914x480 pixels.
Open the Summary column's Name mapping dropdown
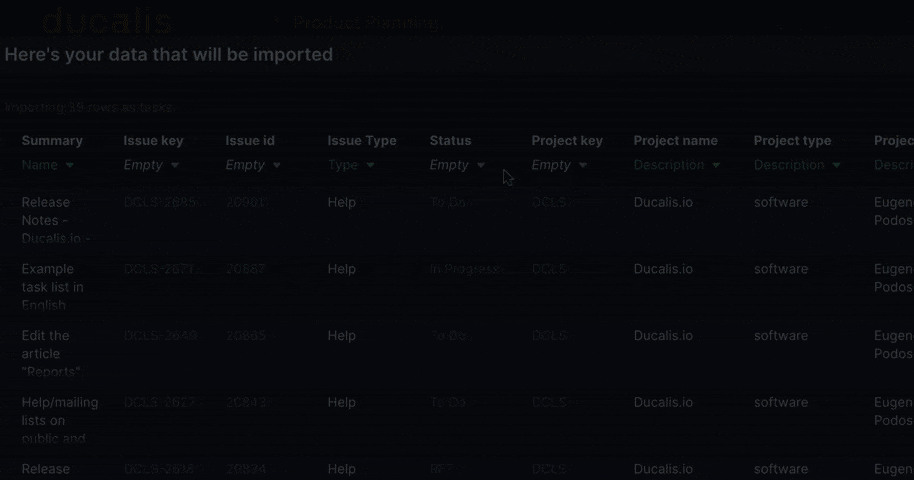coord(48,165)
